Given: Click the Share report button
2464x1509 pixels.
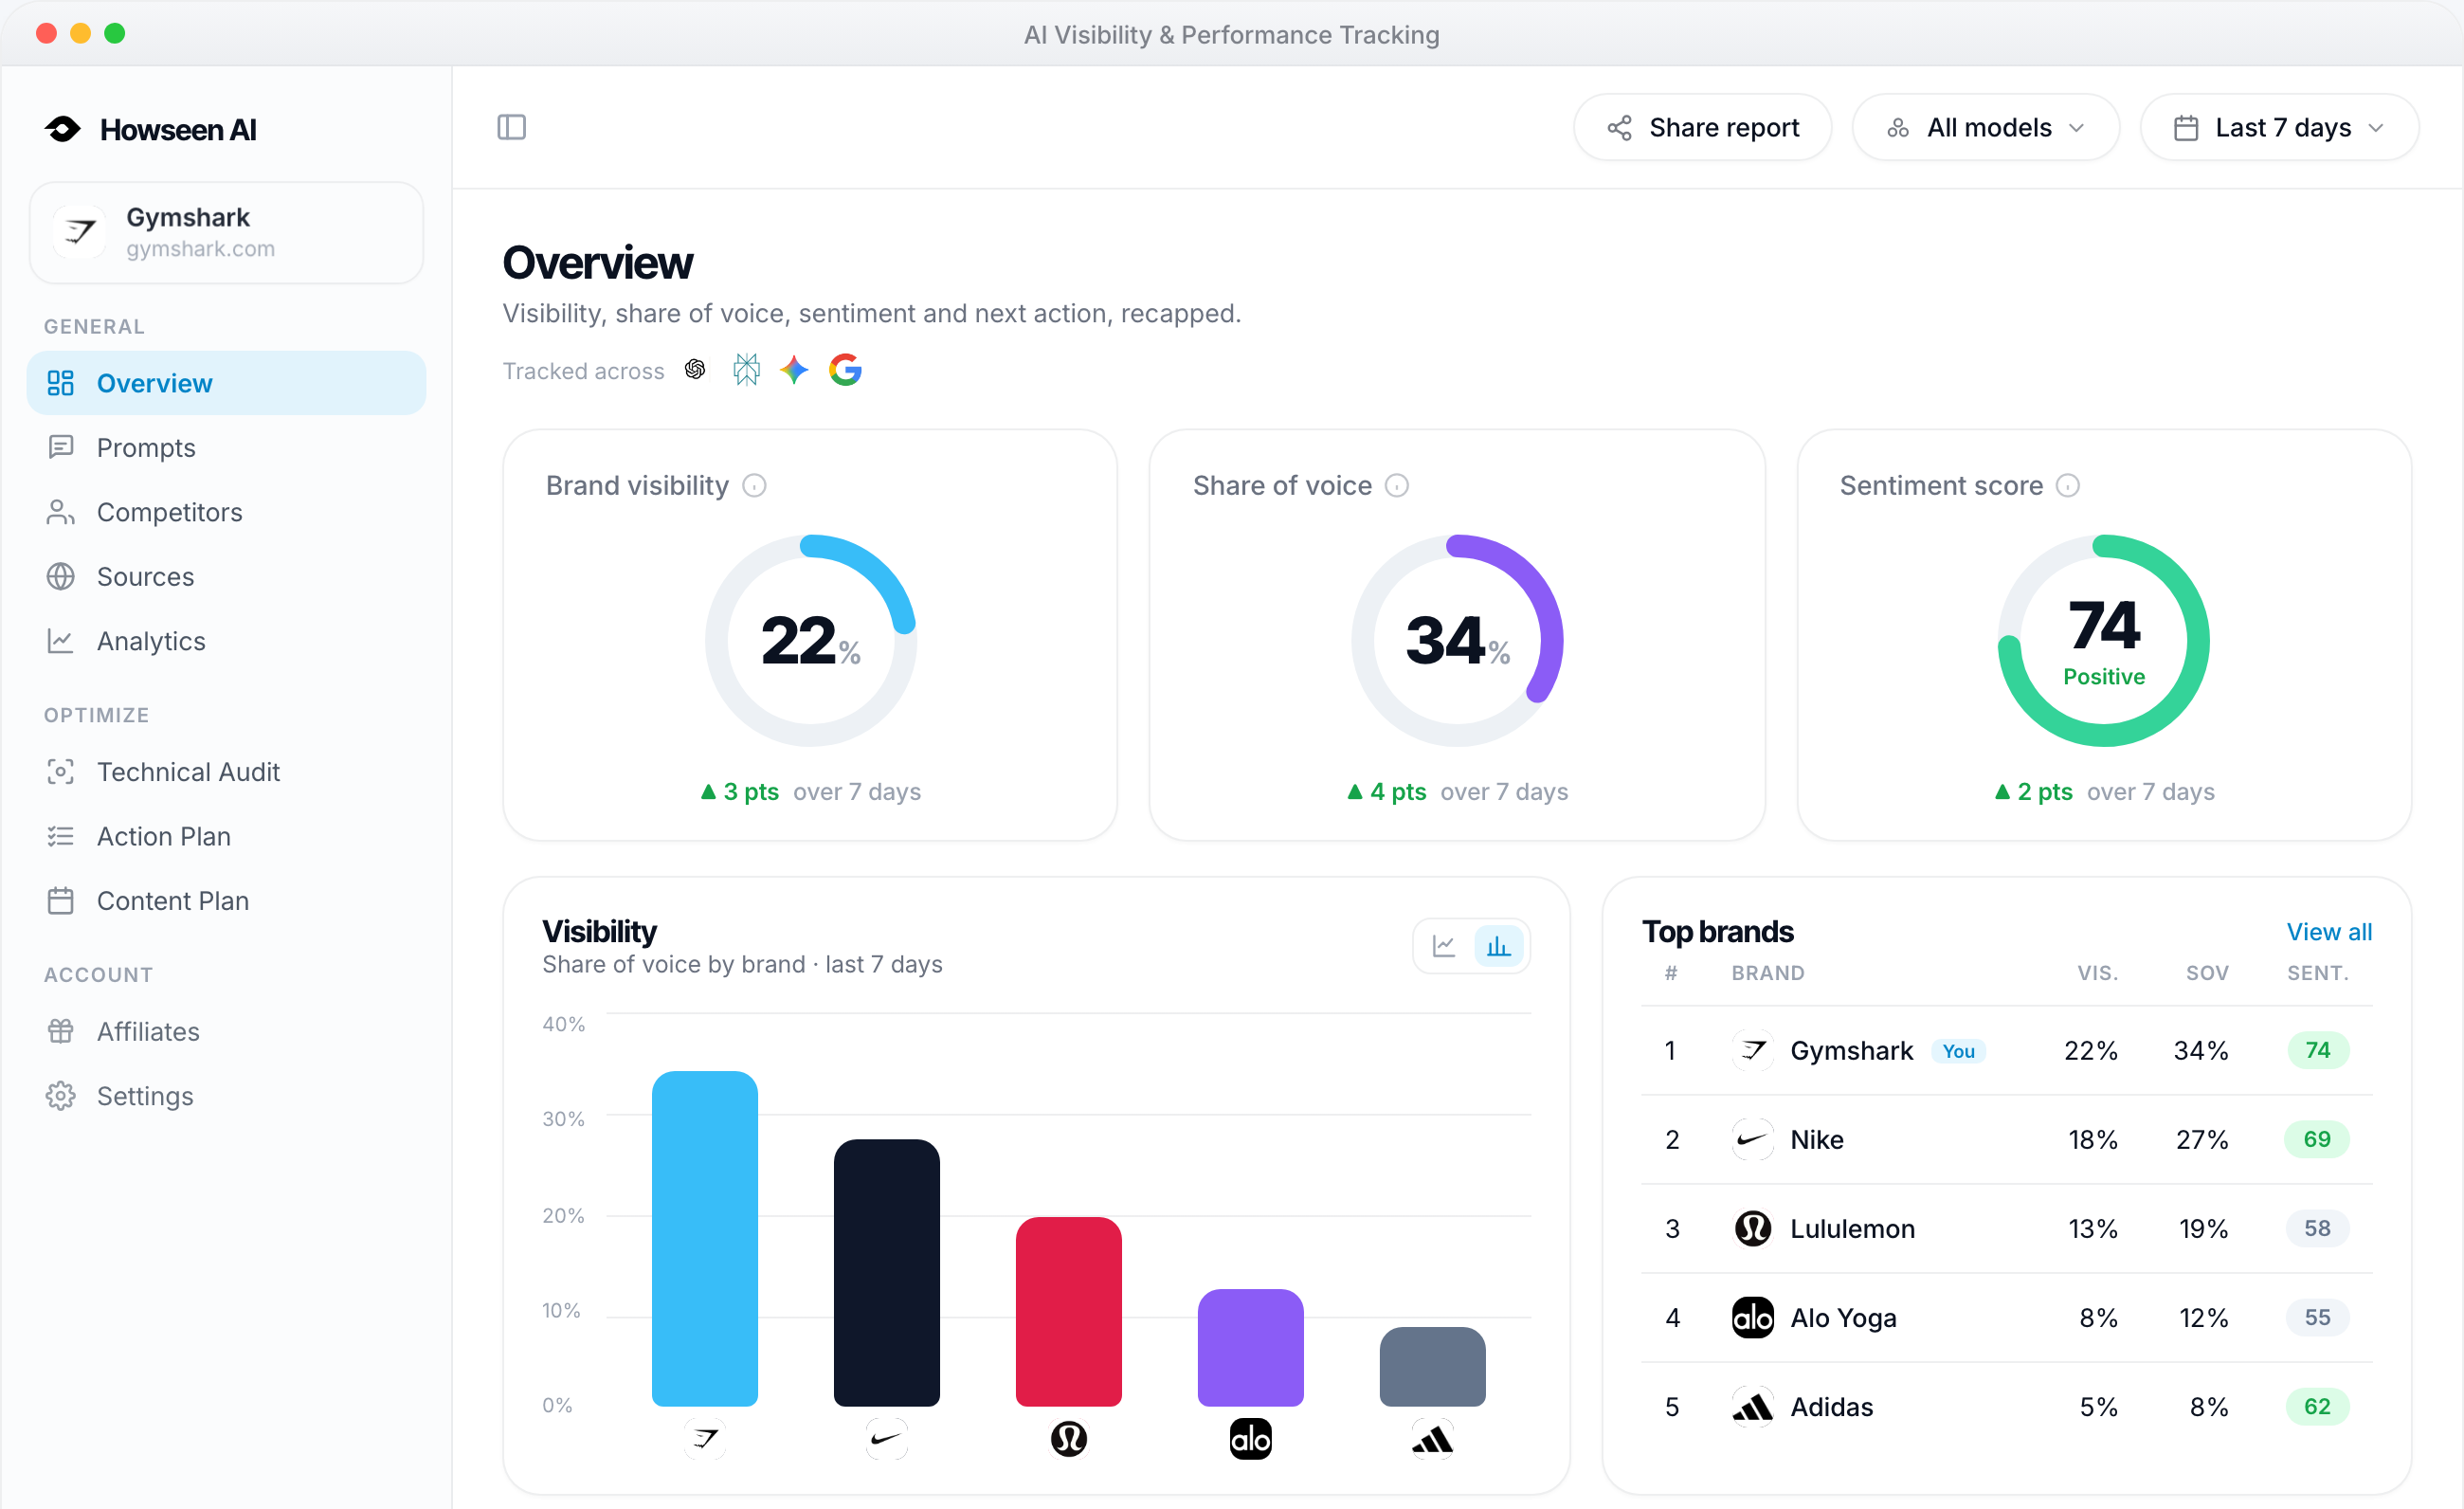Looking at the screenshot, I should coord(1703,128).
